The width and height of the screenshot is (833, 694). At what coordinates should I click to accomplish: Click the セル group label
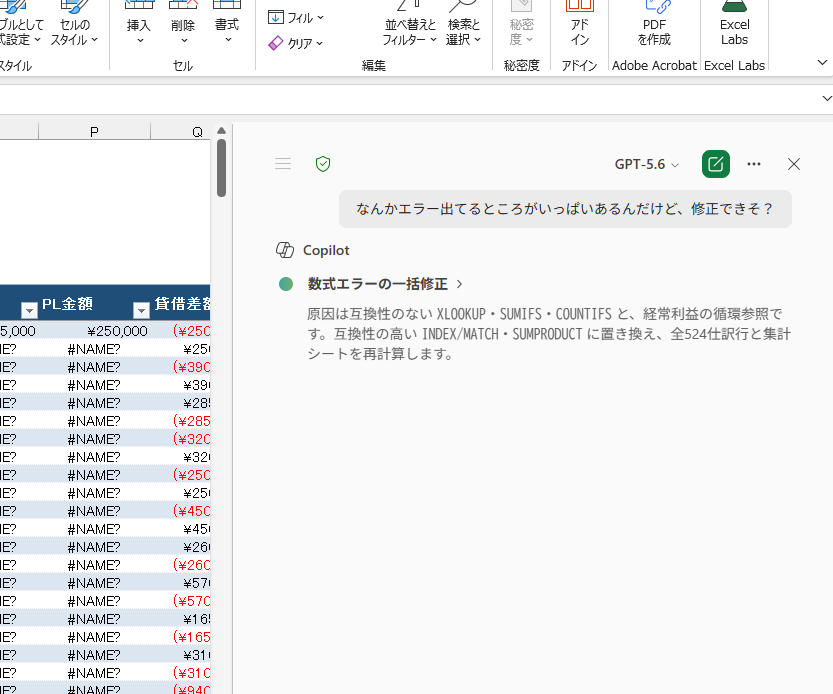183,65
